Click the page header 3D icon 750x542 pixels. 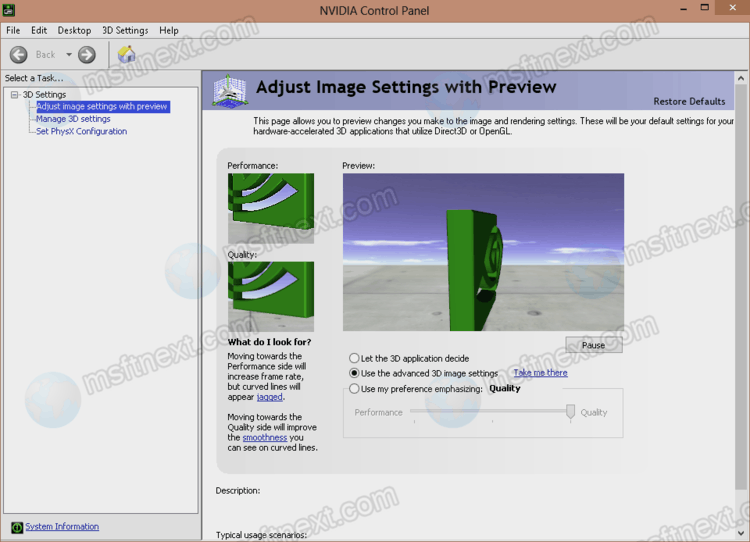pyautogui.click(x=230, y=90)
